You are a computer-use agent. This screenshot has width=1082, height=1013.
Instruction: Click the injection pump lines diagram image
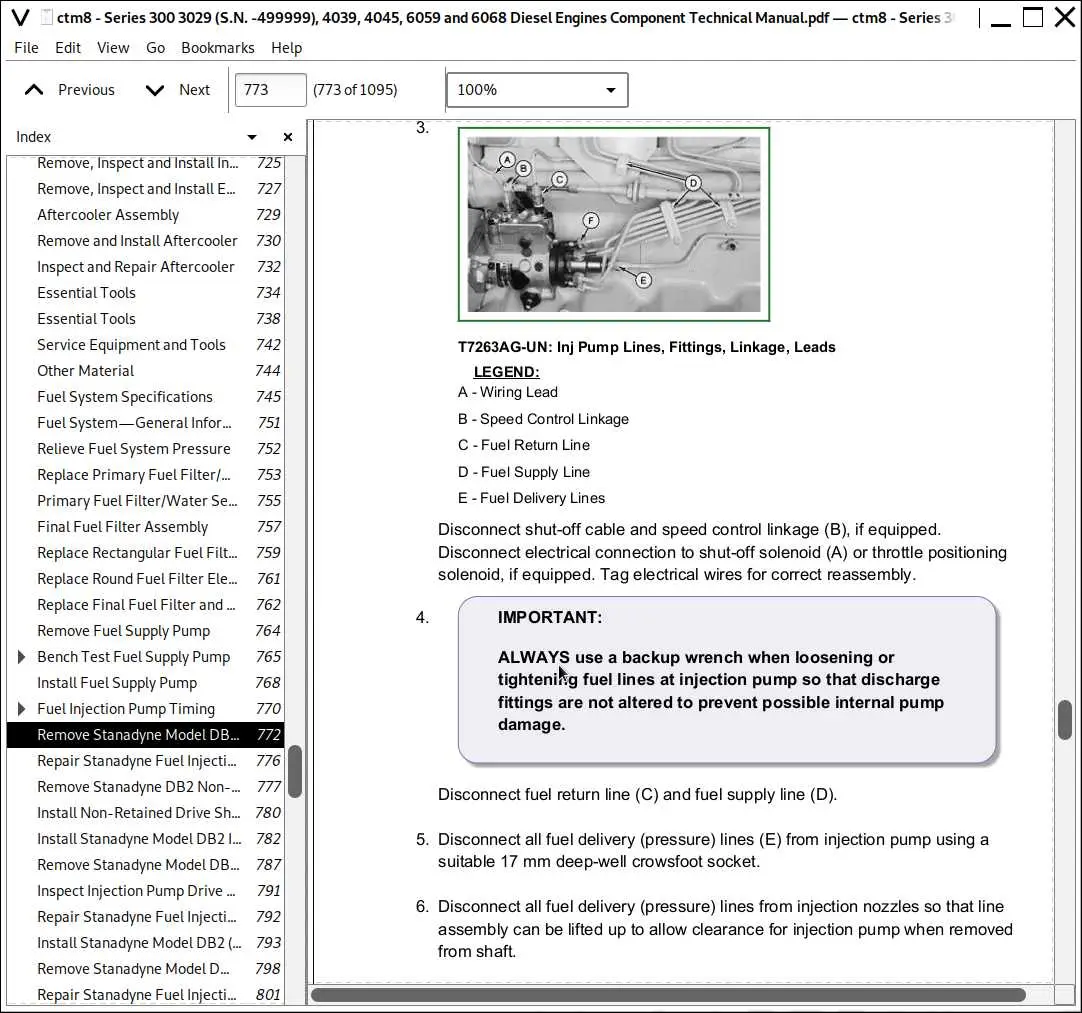tap(613, 224)
